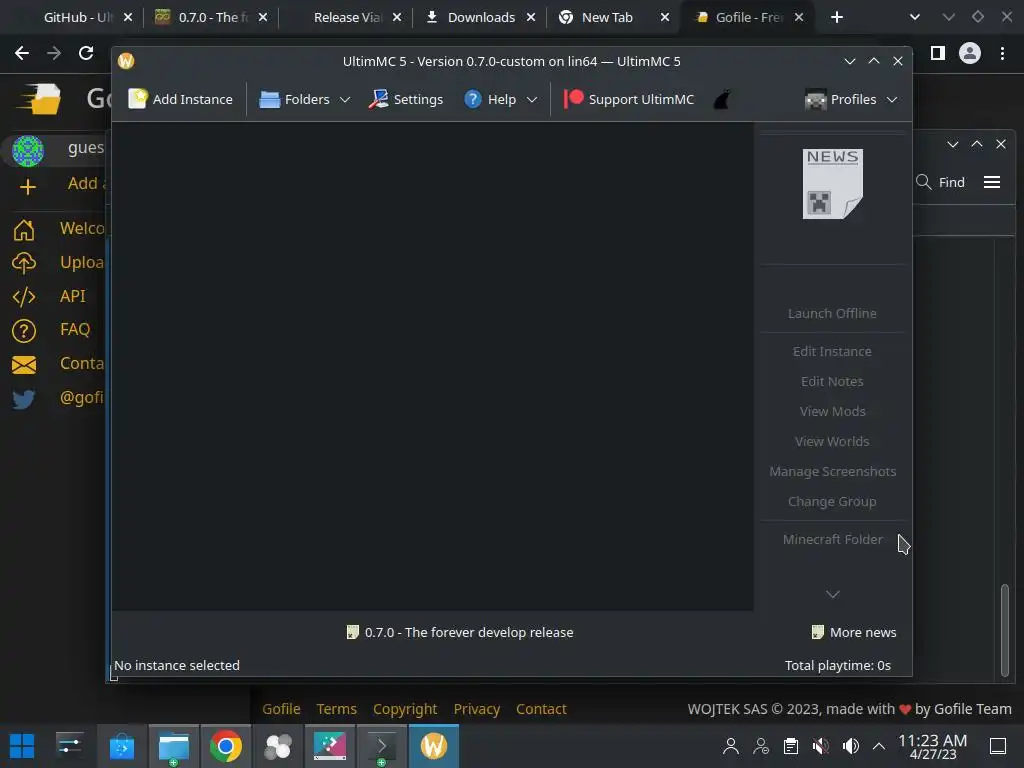Screen dimensions: 1024x768
Task: Open the Help menu in UltimMC
Action: coord(500,99)
